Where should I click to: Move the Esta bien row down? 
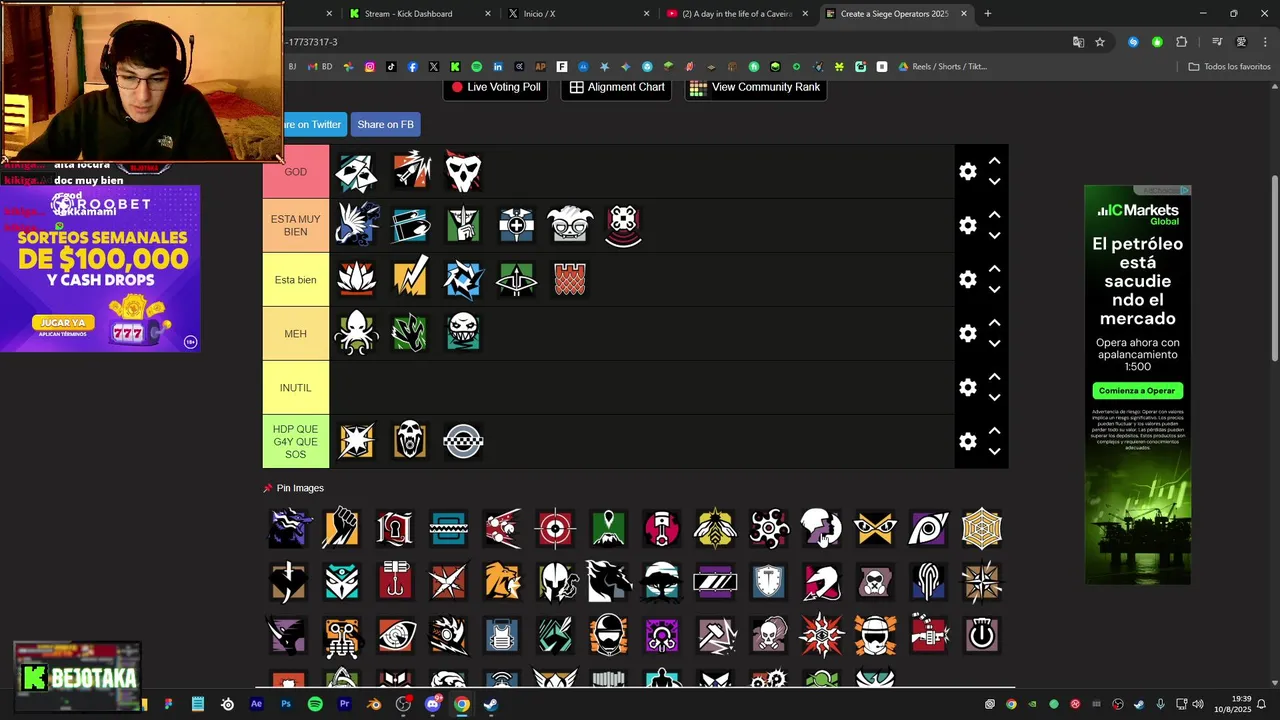[994, 290]
